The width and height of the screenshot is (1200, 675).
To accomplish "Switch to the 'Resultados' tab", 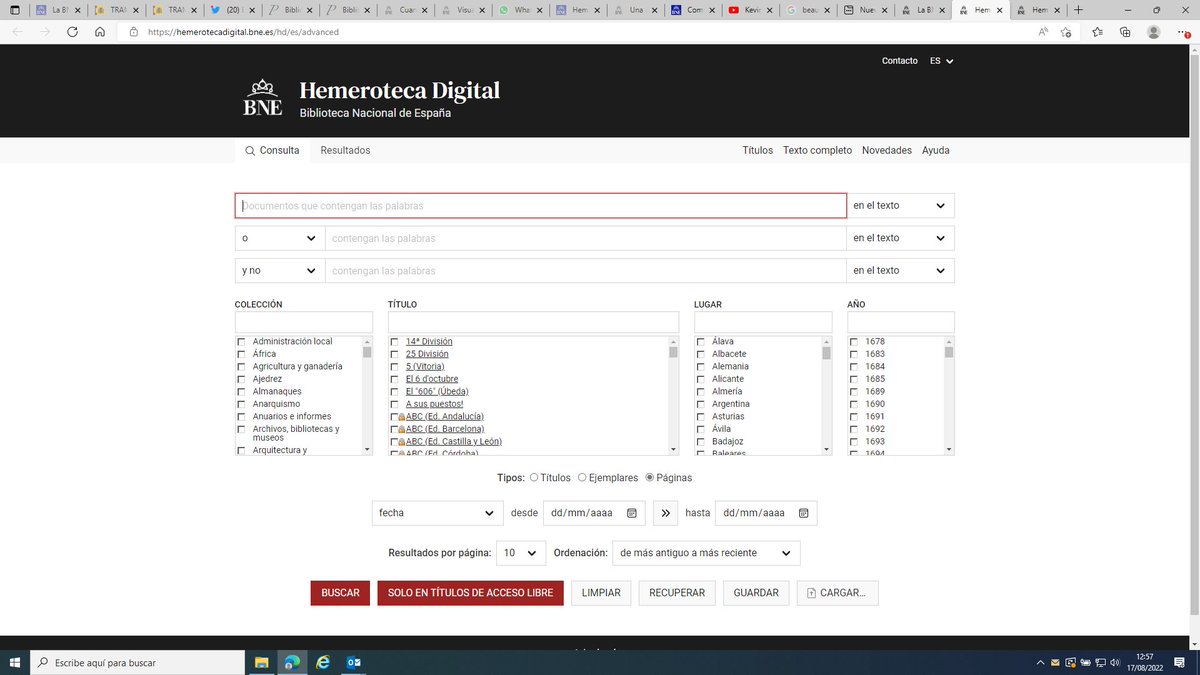I will pyautogui.click(x=344, y=150).
